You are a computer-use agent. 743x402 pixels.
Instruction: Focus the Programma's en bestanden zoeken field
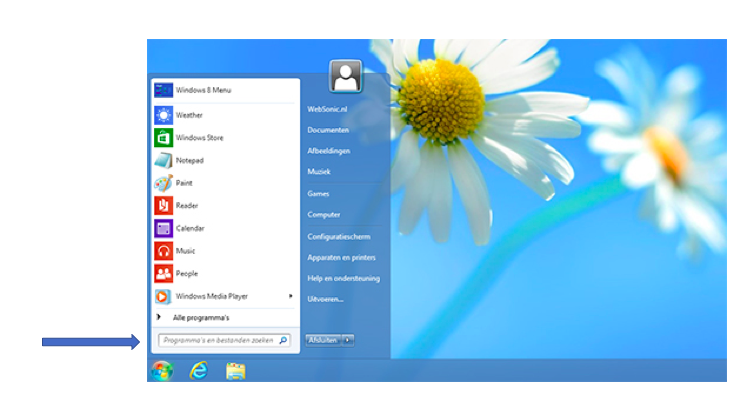[224, 340]
